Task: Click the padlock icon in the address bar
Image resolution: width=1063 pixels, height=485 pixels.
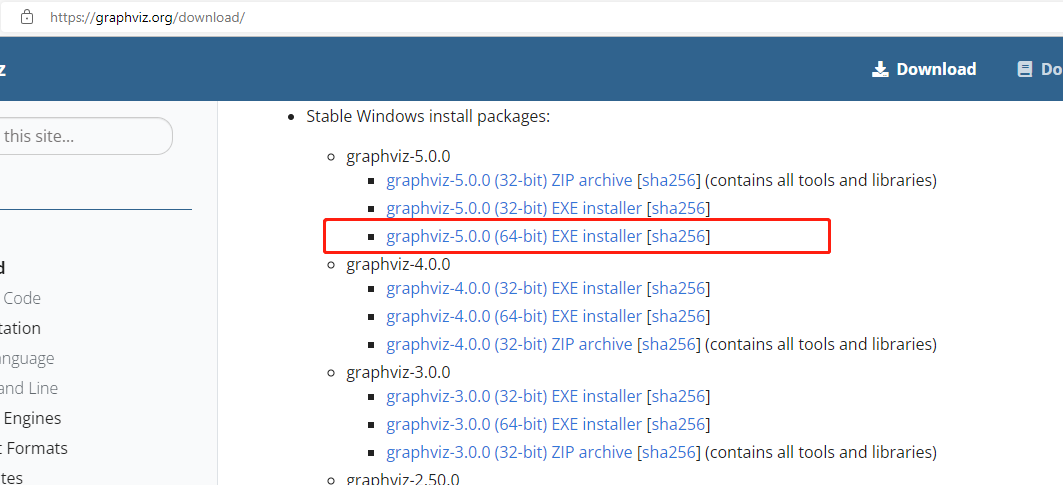Action: (27, 17)
